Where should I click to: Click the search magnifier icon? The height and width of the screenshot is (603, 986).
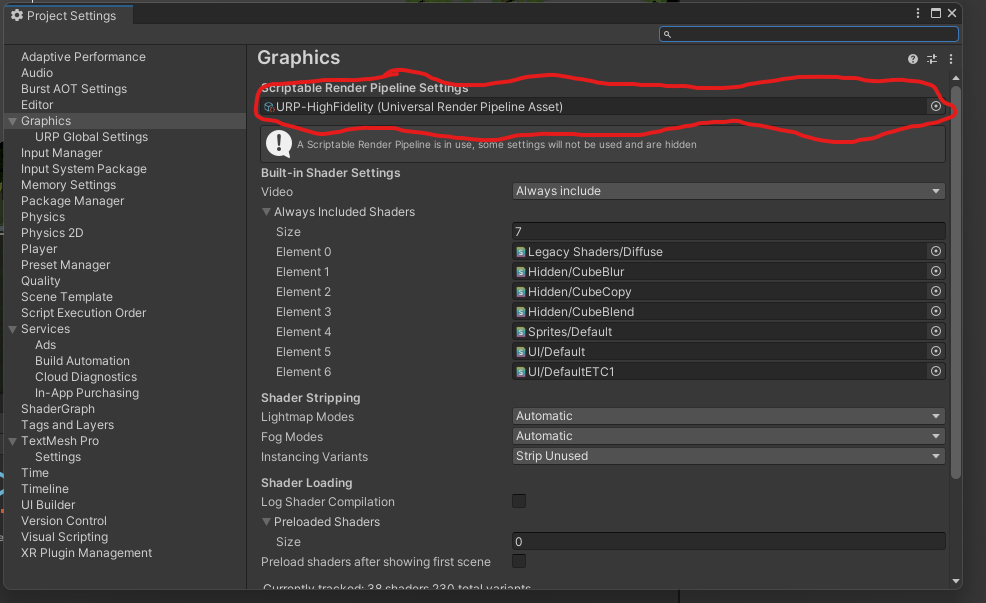pyautogui.click(x=666, y=33)
